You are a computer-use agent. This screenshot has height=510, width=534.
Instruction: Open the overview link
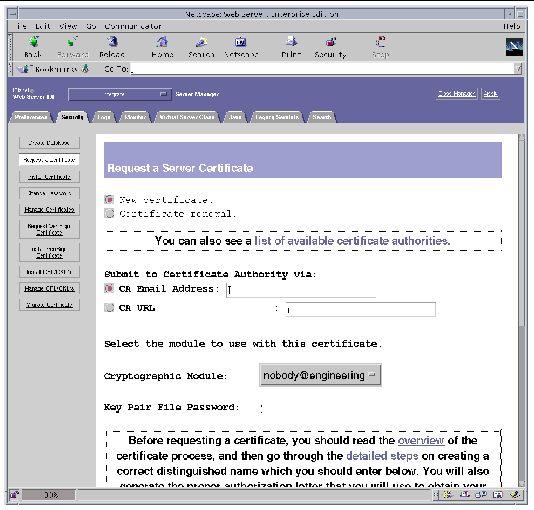[x=421, y=440]
